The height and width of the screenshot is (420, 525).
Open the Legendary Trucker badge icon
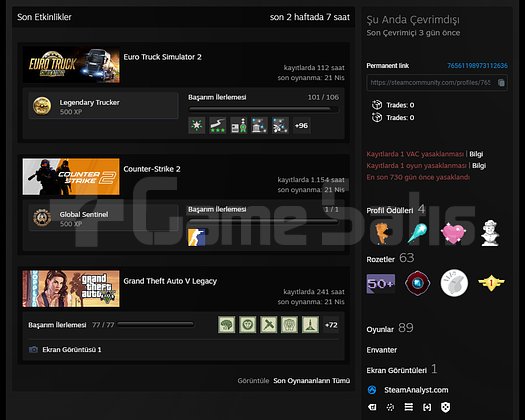click(x=42, y=106)
